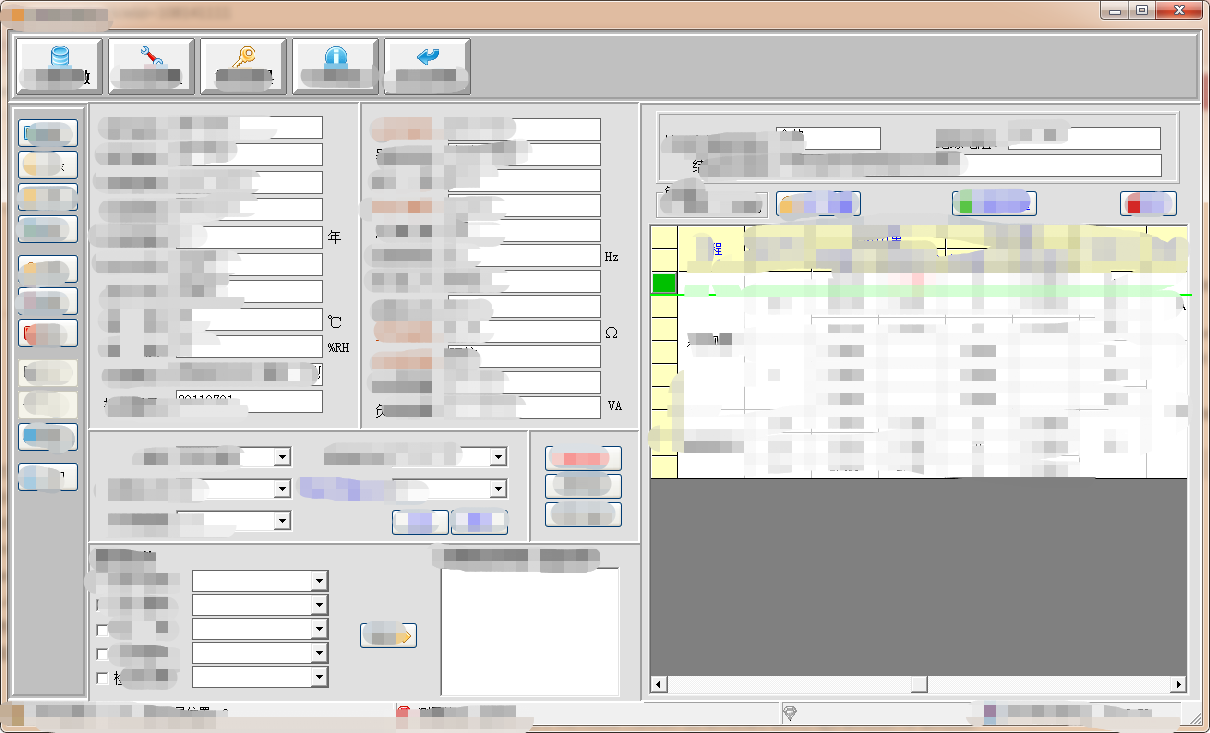The image size is (1210, 733).
Task: Select the topmost sidebar function button
Action: (x=48, y=132)
